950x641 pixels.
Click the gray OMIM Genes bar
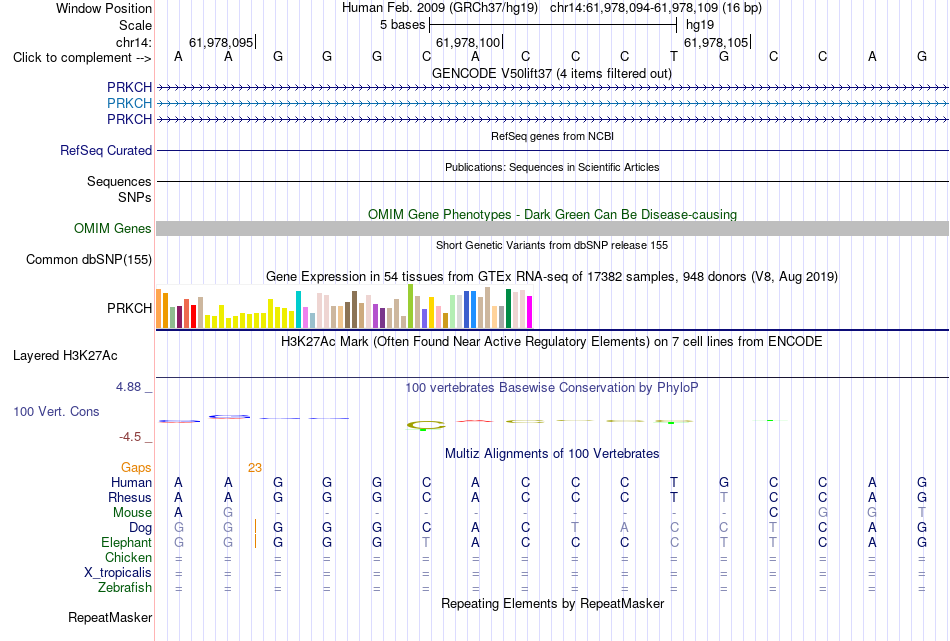pyautogui.click(x=552, y=228)
